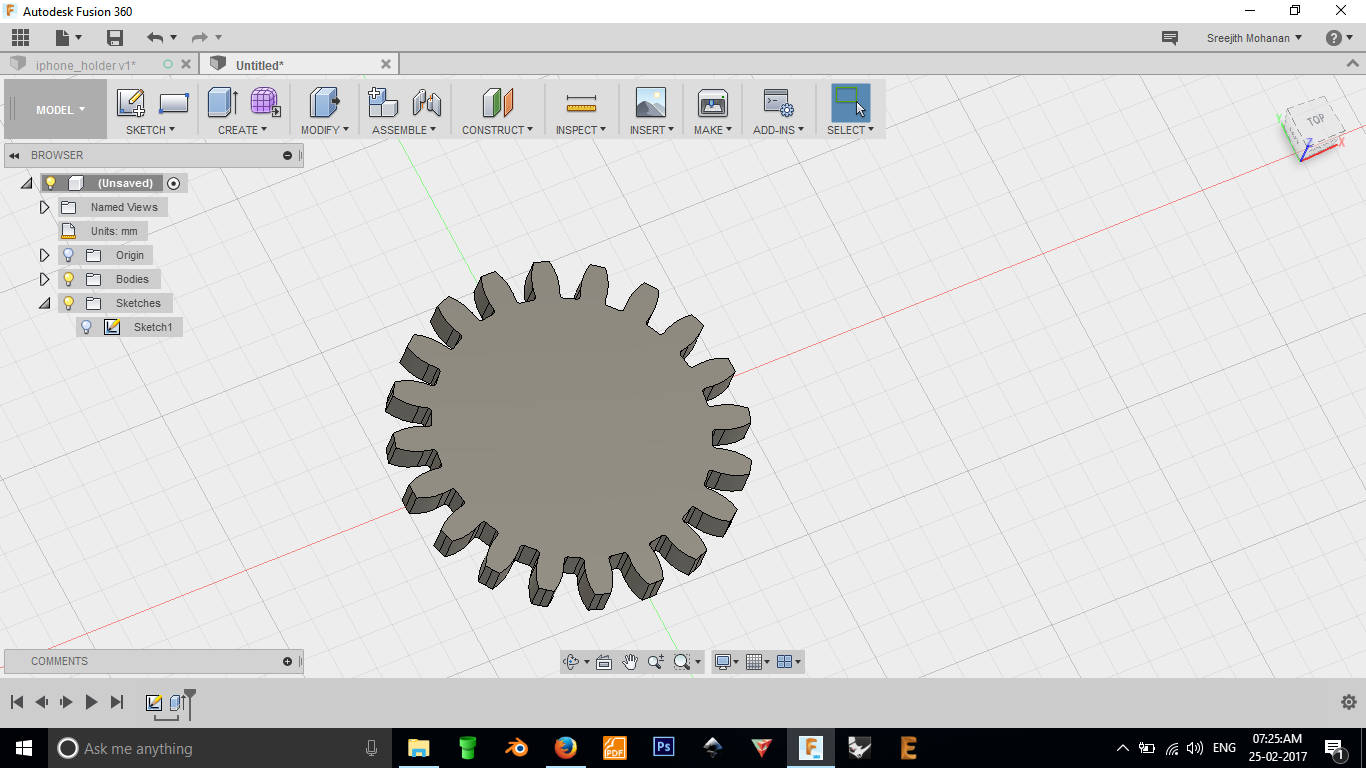
Task: Play the timeline
Action: [x=91, y=702]
